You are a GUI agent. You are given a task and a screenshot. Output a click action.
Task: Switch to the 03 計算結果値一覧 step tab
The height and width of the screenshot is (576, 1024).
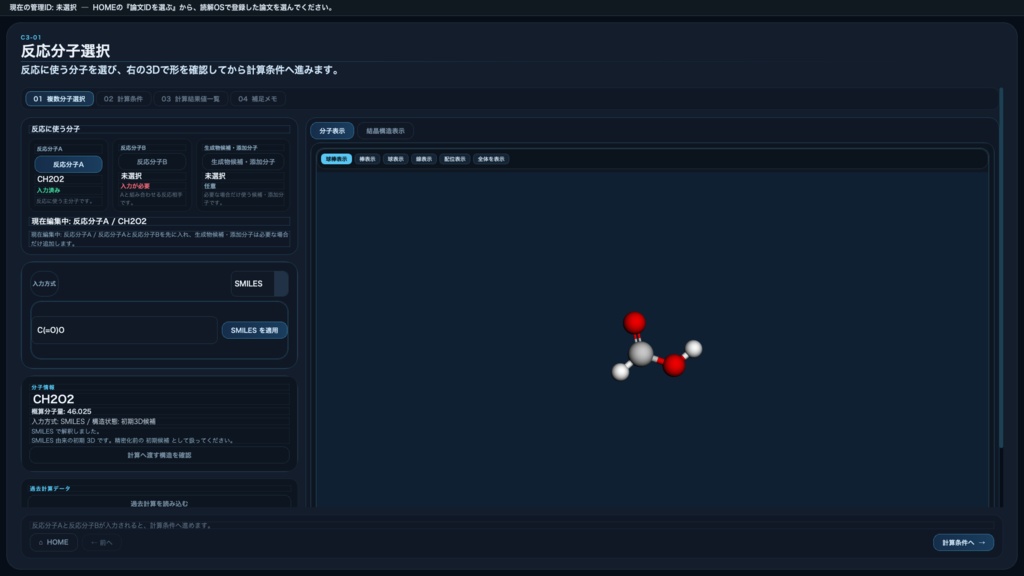point(191,99)
